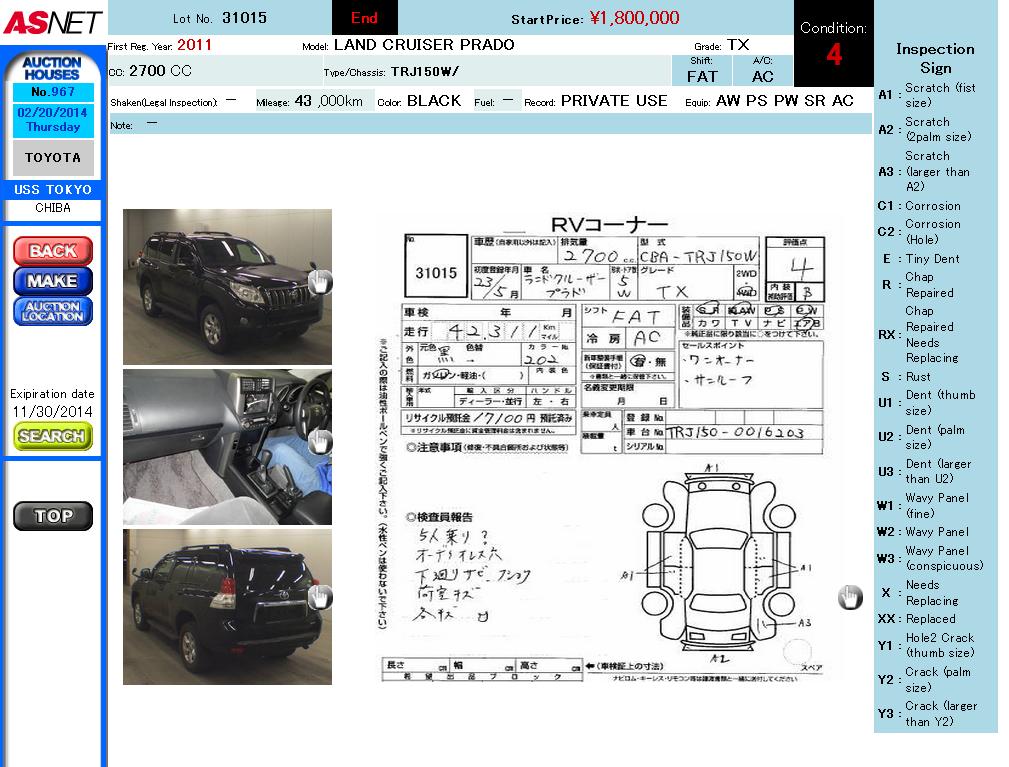1009x767 pixels.
Task: Open the Auction Location button
Action: (52, 311)
